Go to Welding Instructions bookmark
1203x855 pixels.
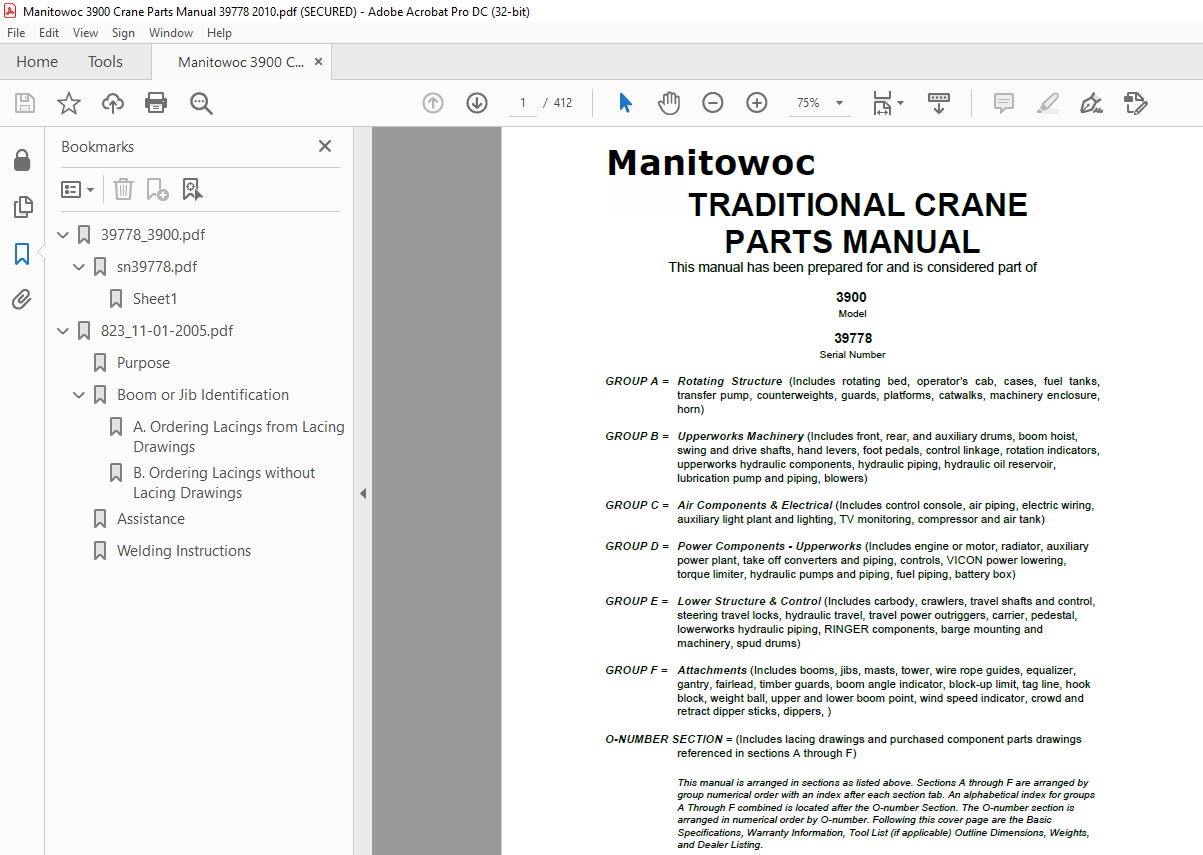tap(184, 551)
